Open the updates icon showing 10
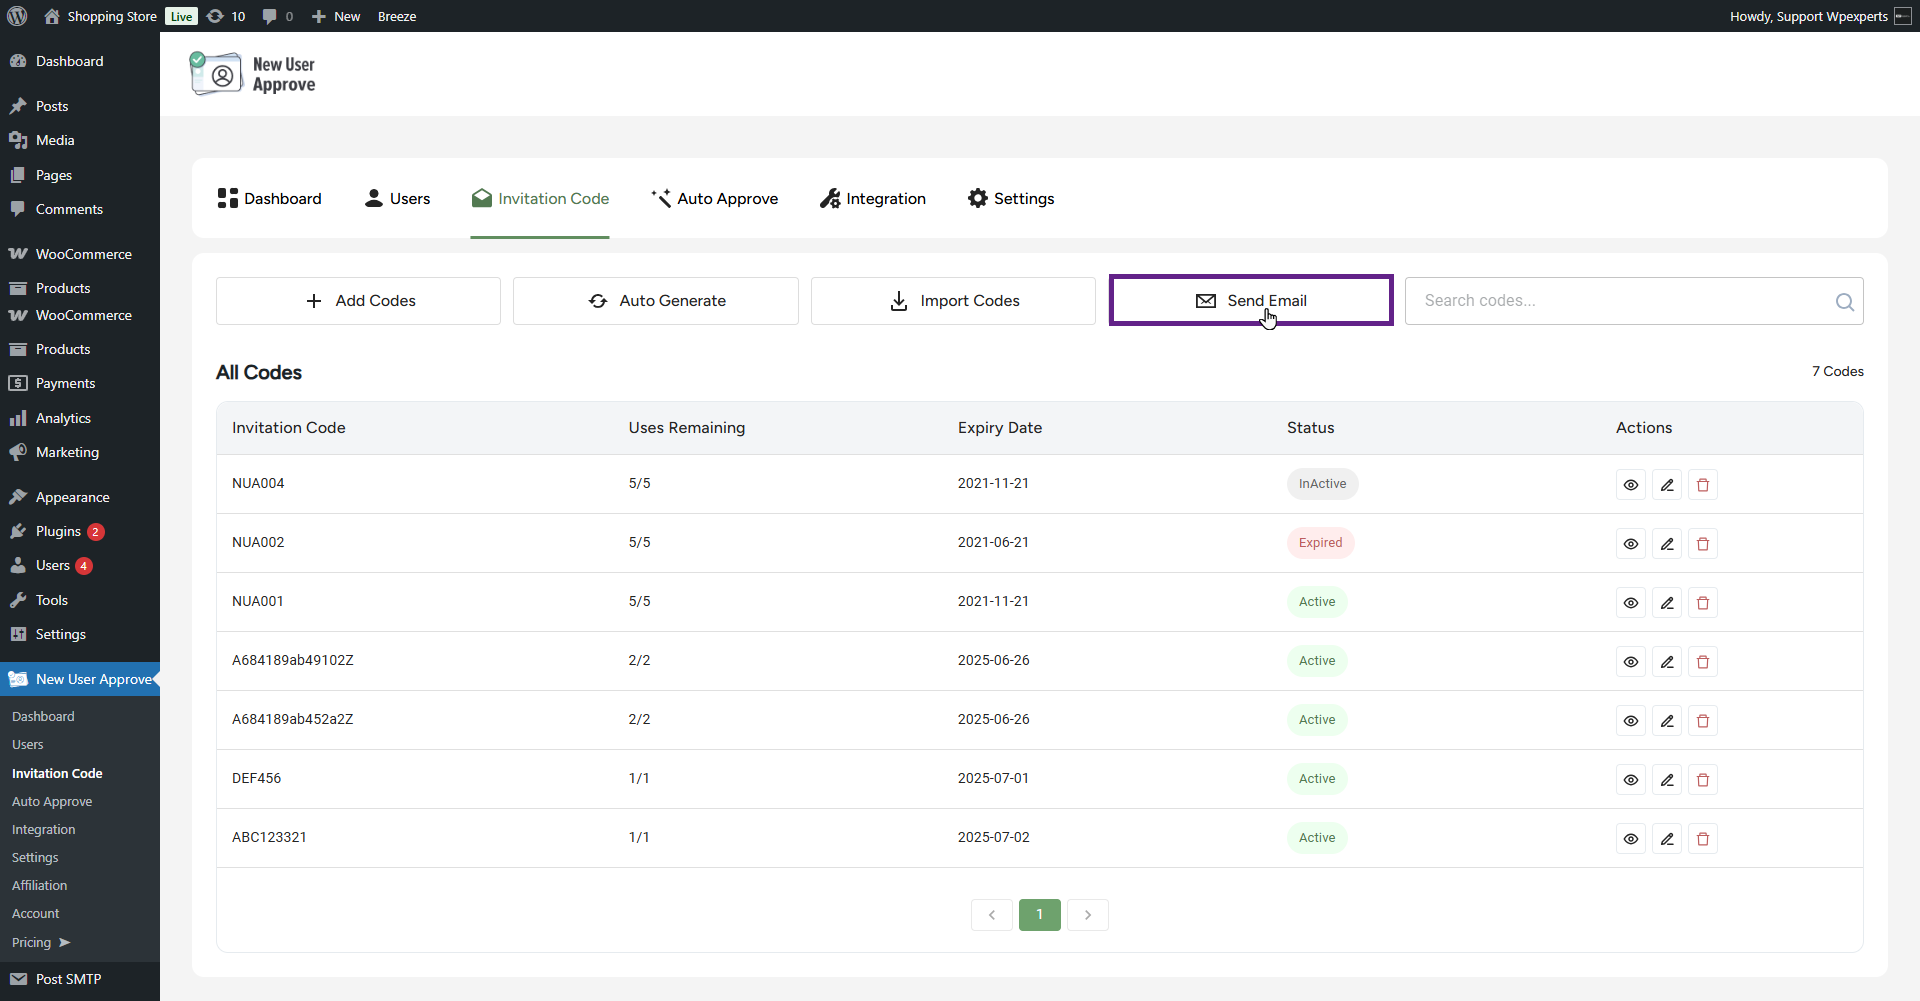This screenshot has width=1920, height=1001. 226,16
